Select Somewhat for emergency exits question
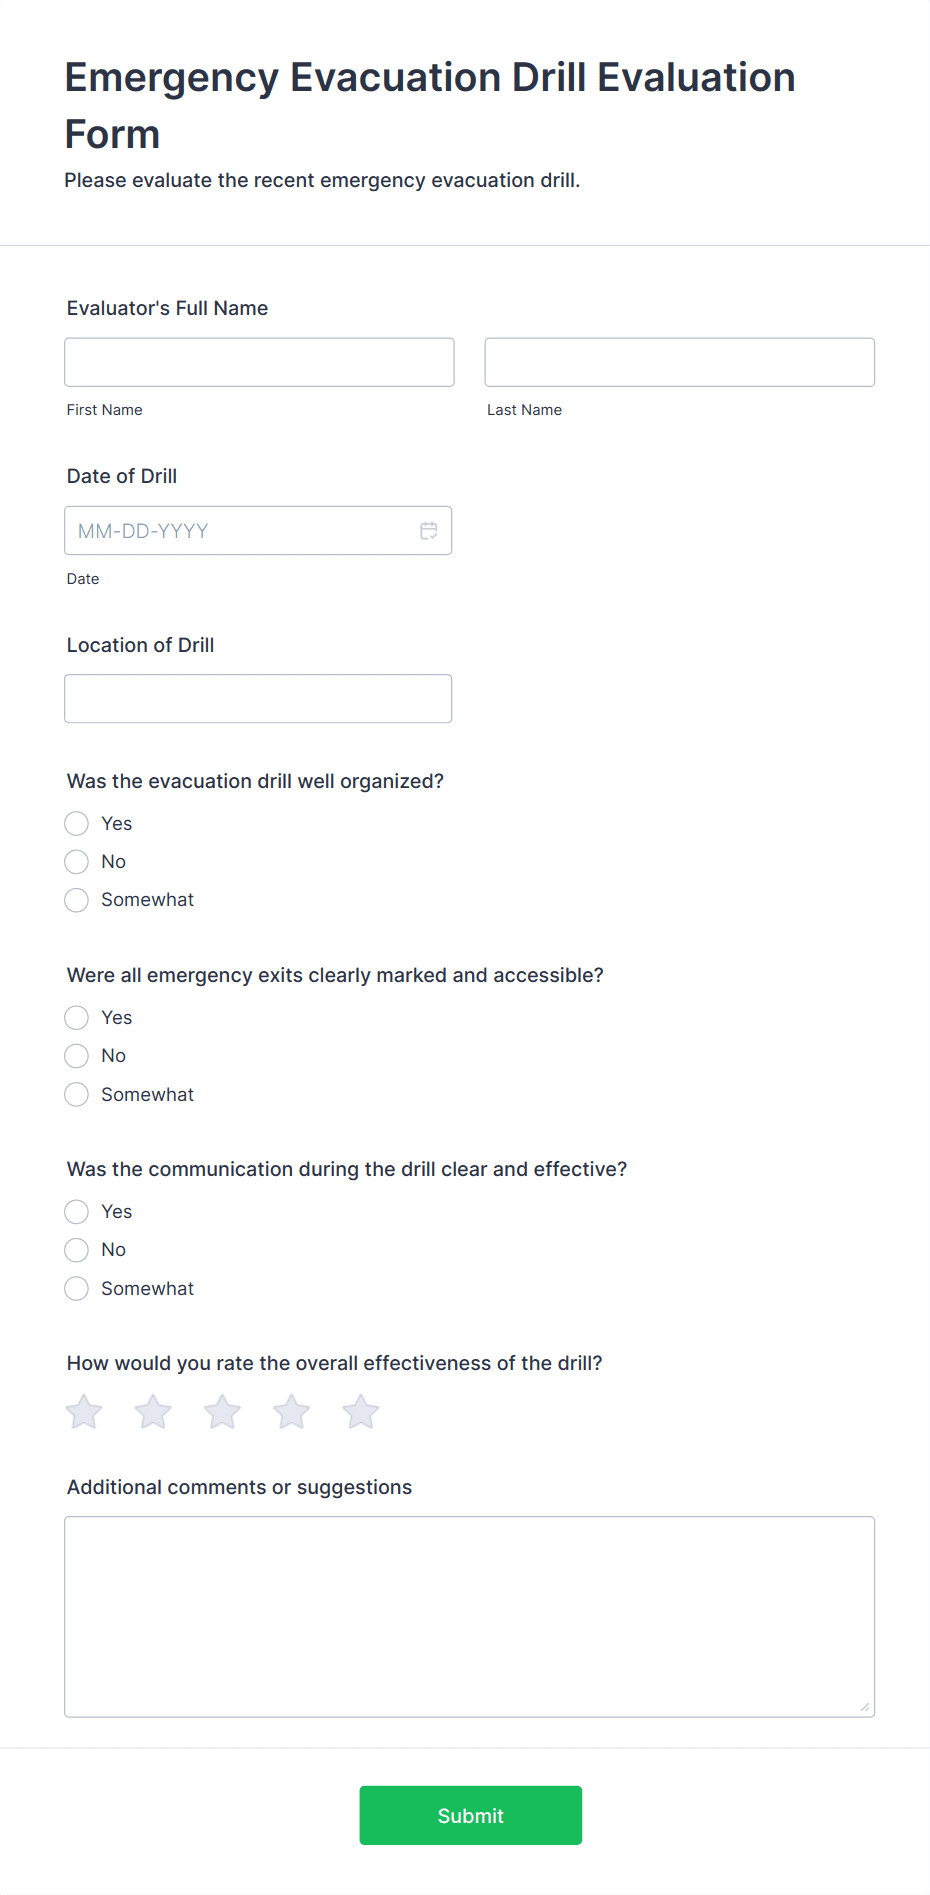930x1895 pixels. tap(76, 1094)
